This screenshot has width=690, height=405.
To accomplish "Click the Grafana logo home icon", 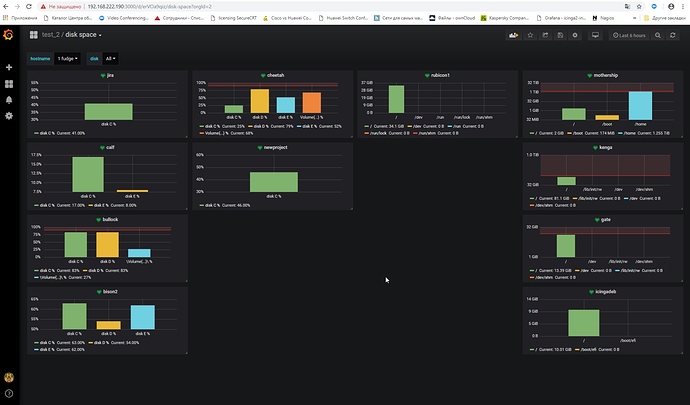I will click(9, 35).
